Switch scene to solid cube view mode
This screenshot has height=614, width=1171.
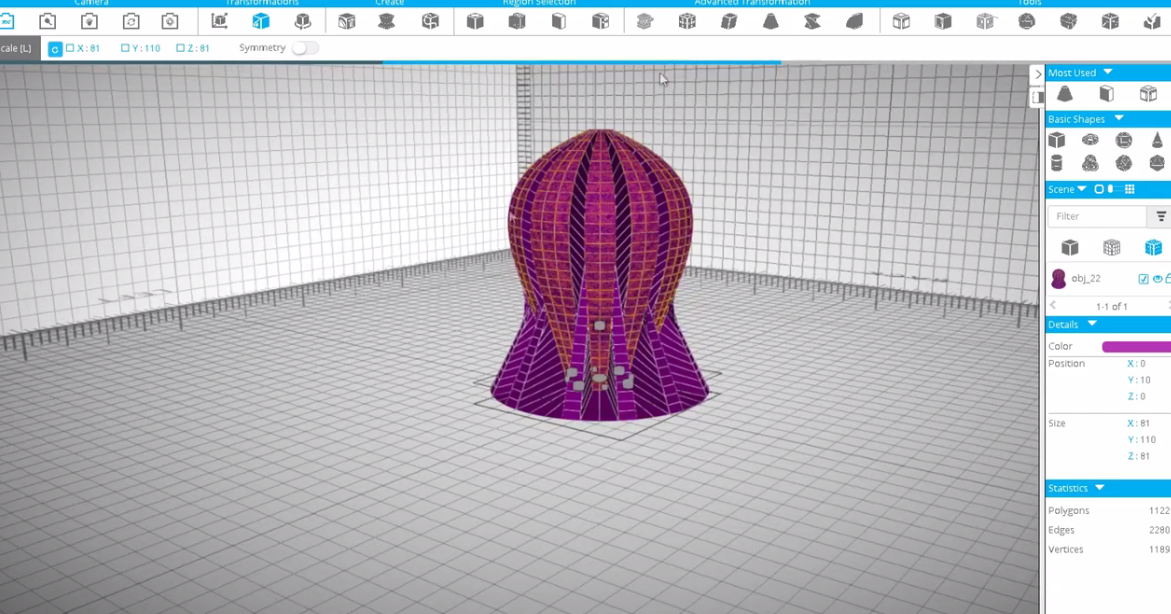click(x=1070, y=247)
